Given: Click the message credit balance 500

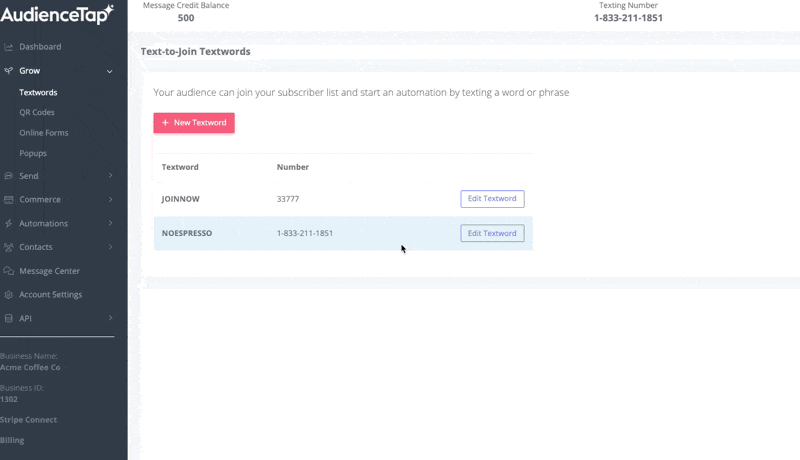Looking at the screenshot, I should click(186, 18).
